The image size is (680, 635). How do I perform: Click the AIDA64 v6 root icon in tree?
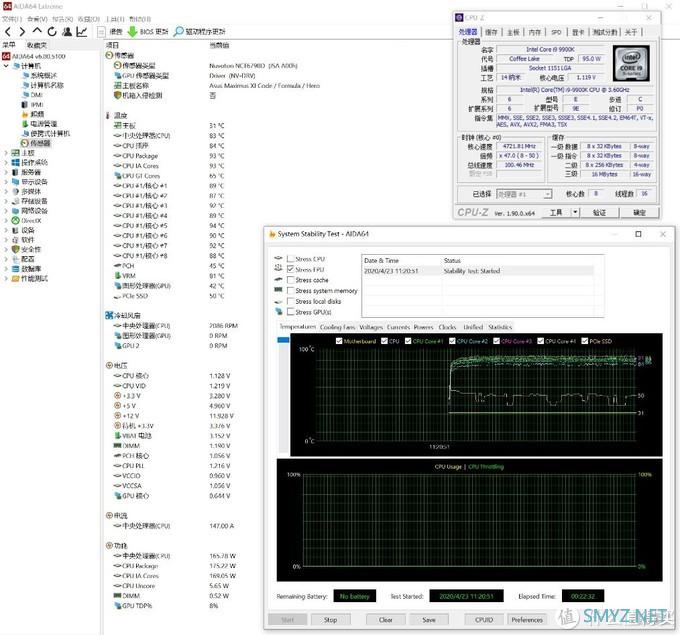coord(6,56)
